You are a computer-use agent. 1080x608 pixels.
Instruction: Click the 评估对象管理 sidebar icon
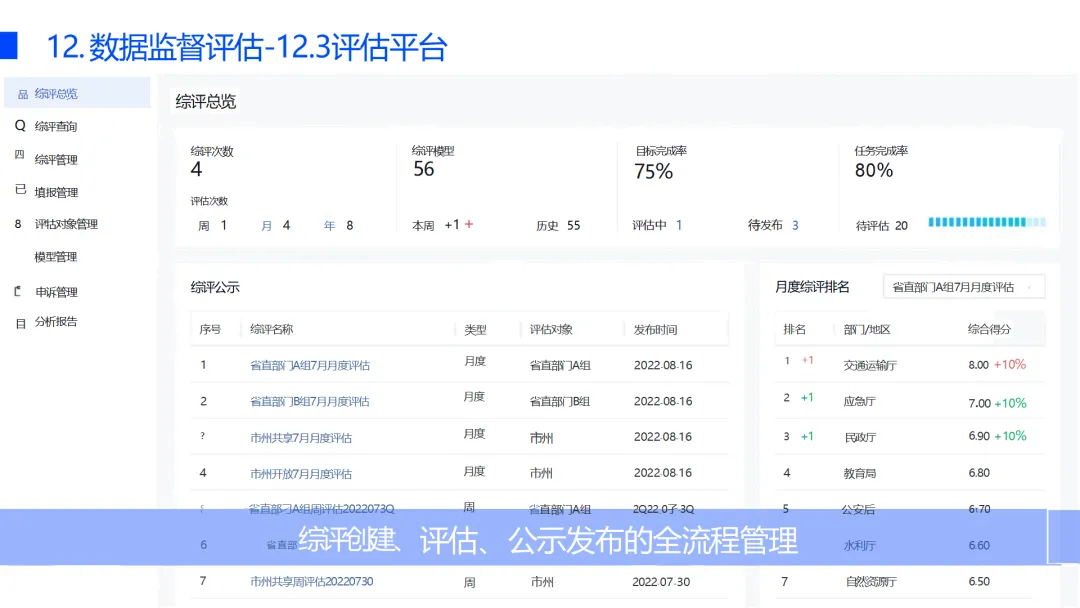pyautogui.click(x=18, y=224)
